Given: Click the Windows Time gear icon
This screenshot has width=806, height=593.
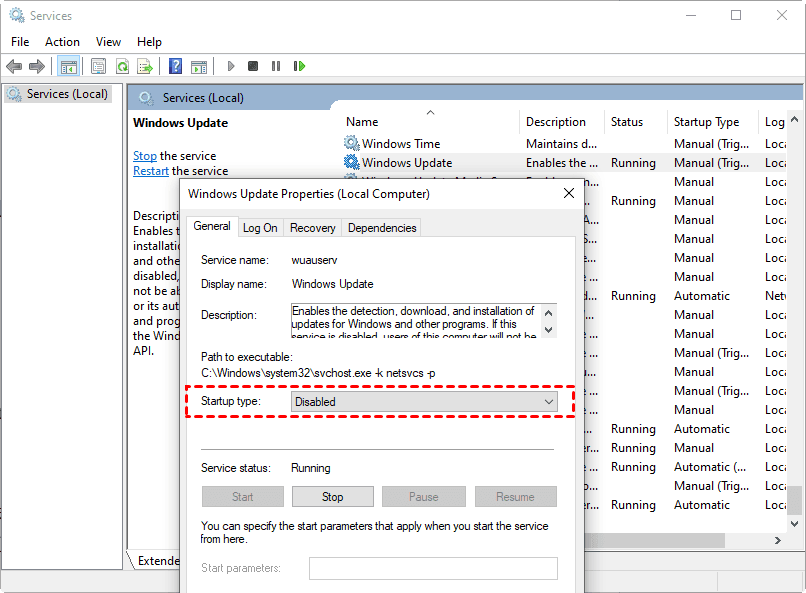Looking at the screenshot, I should click(x=351, y=143).
